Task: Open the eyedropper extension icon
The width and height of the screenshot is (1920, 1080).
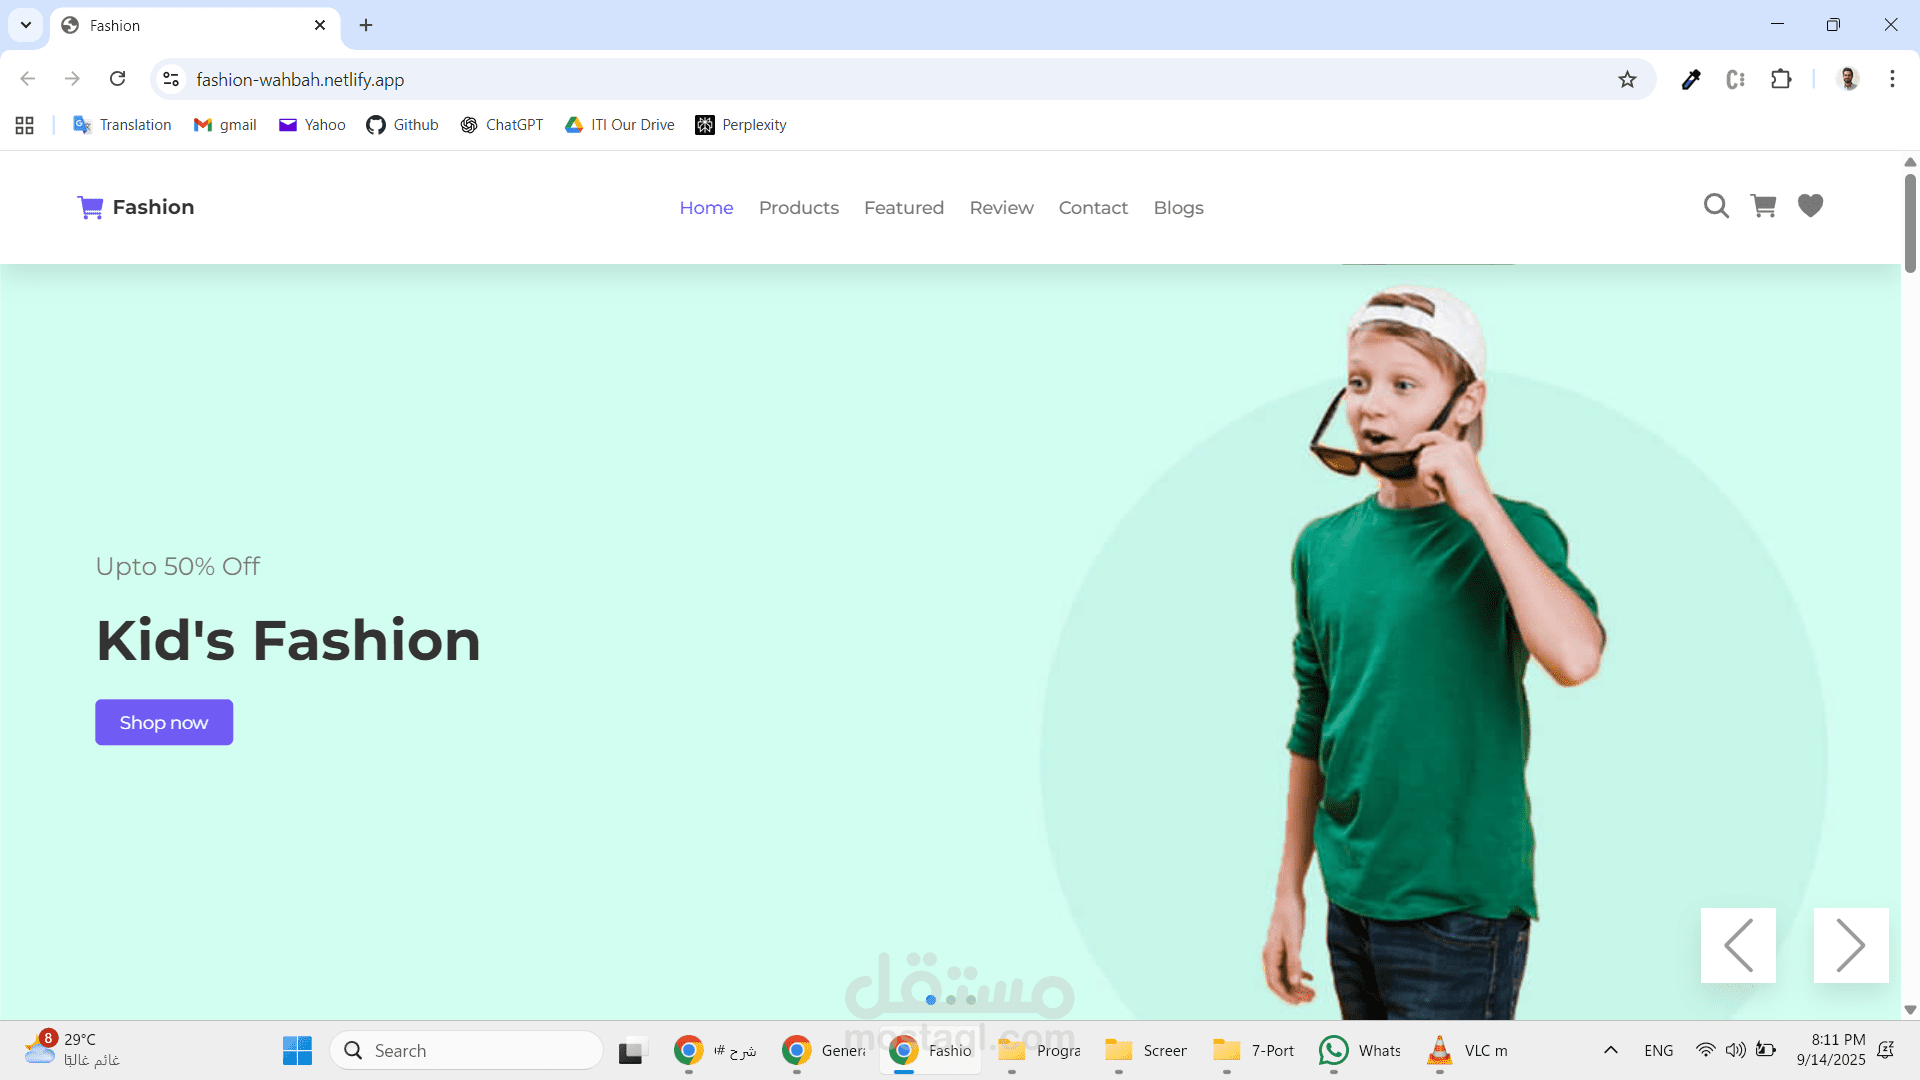Action: click(1691, 80)
